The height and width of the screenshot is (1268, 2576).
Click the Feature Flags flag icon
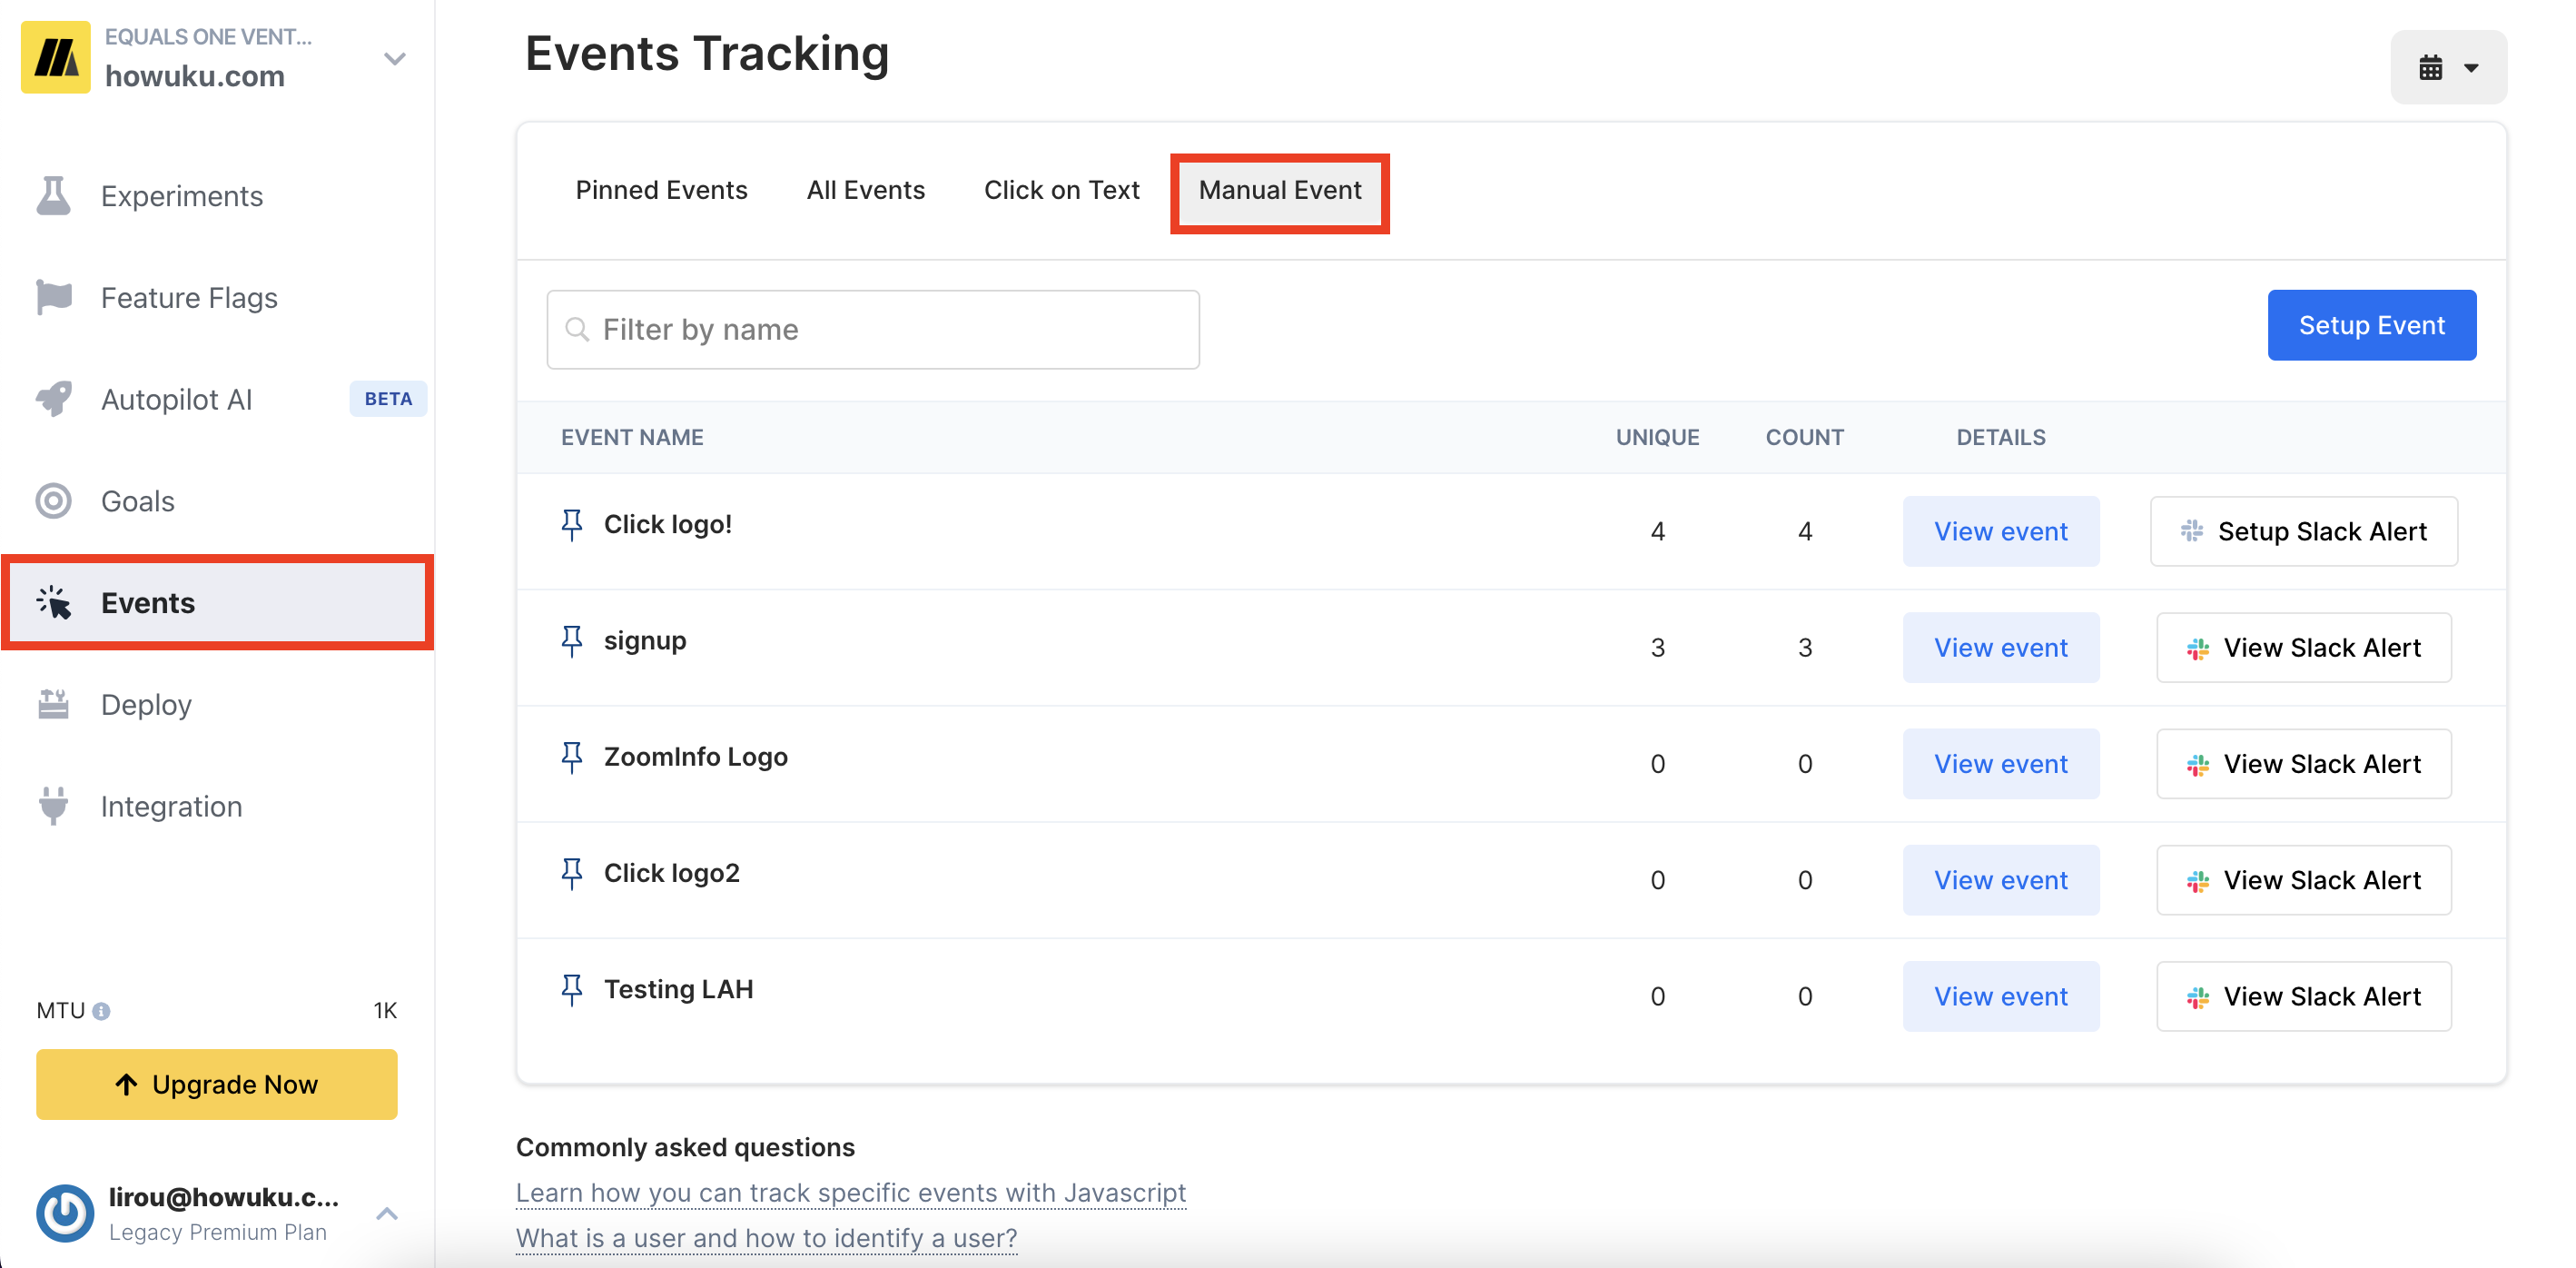click(54, 298)
